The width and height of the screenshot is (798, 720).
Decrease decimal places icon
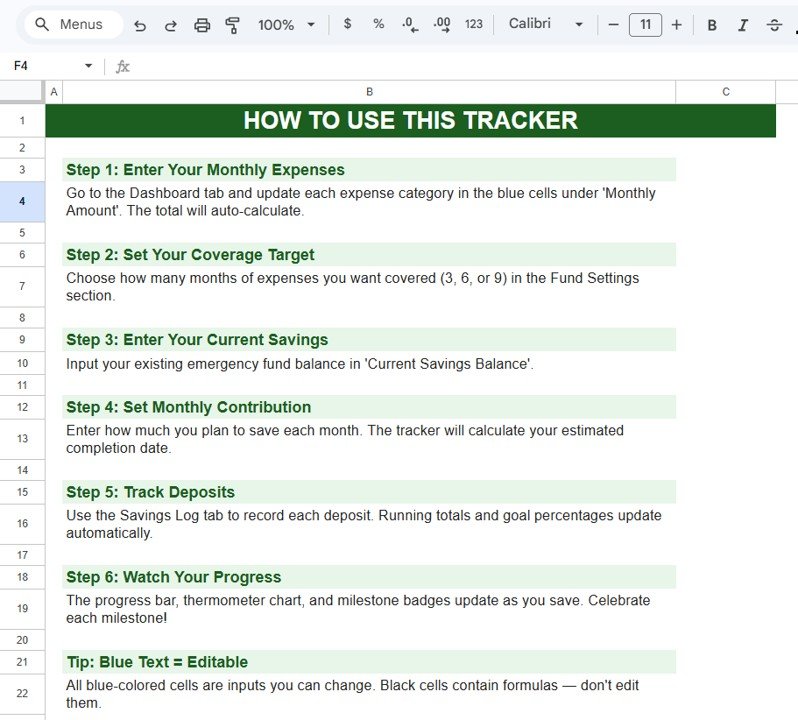(x=410, y=24)
